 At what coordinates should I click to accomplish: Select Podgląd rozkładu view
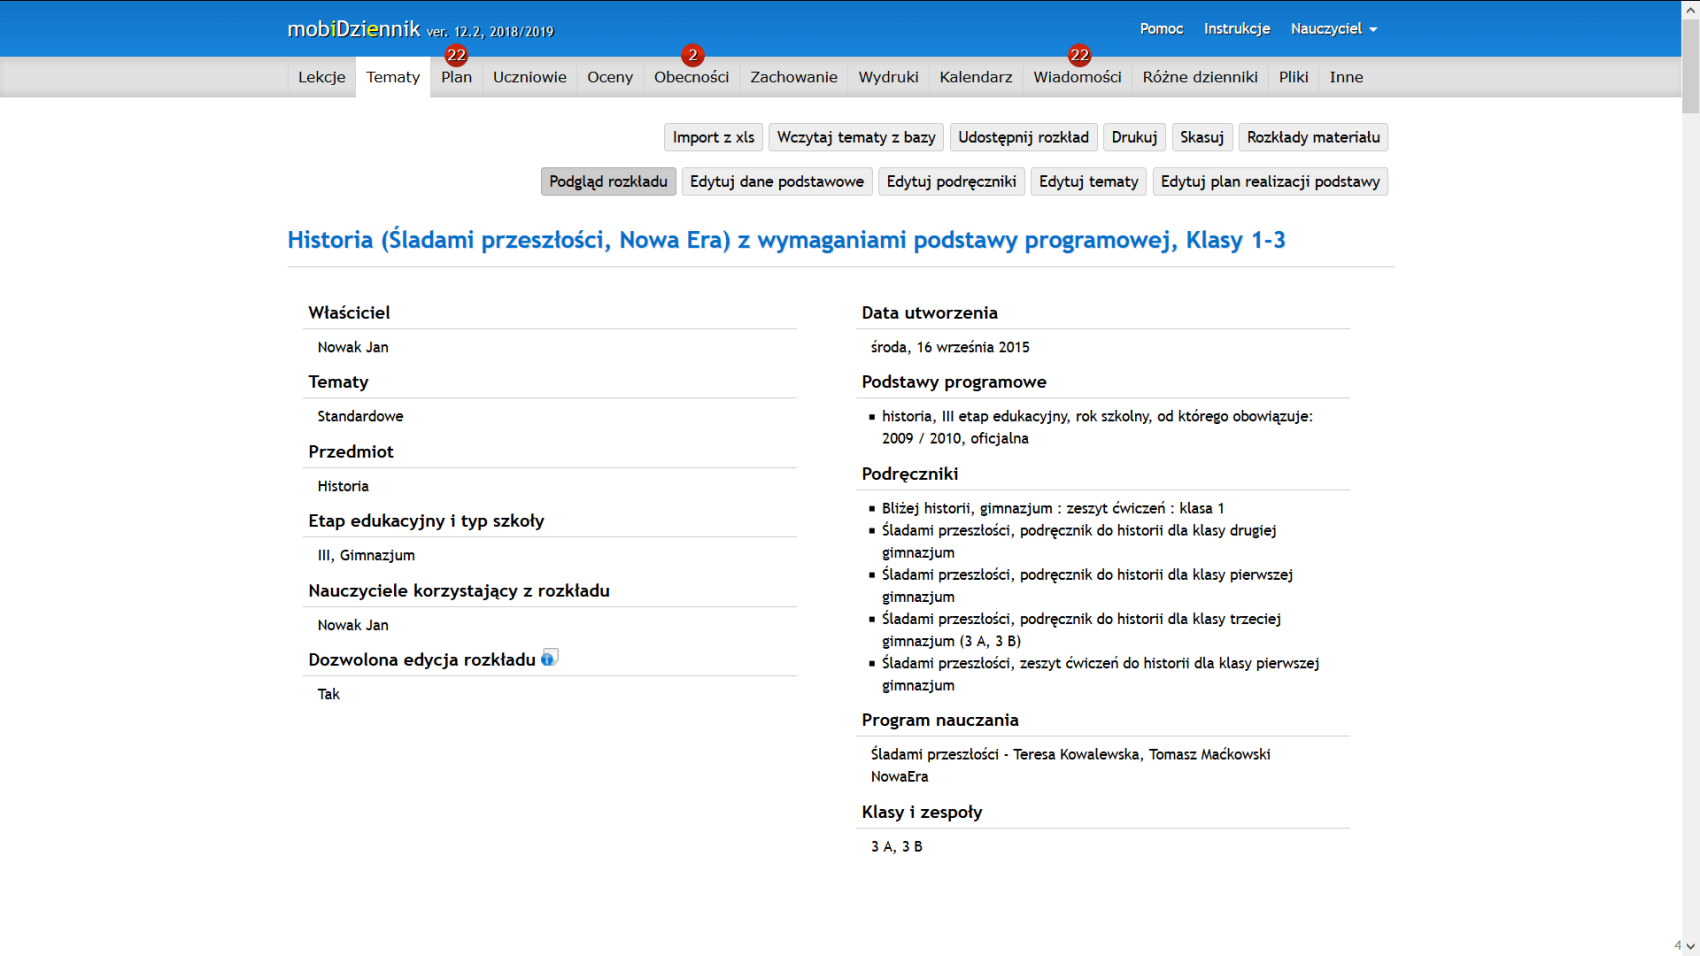[608, 181]
